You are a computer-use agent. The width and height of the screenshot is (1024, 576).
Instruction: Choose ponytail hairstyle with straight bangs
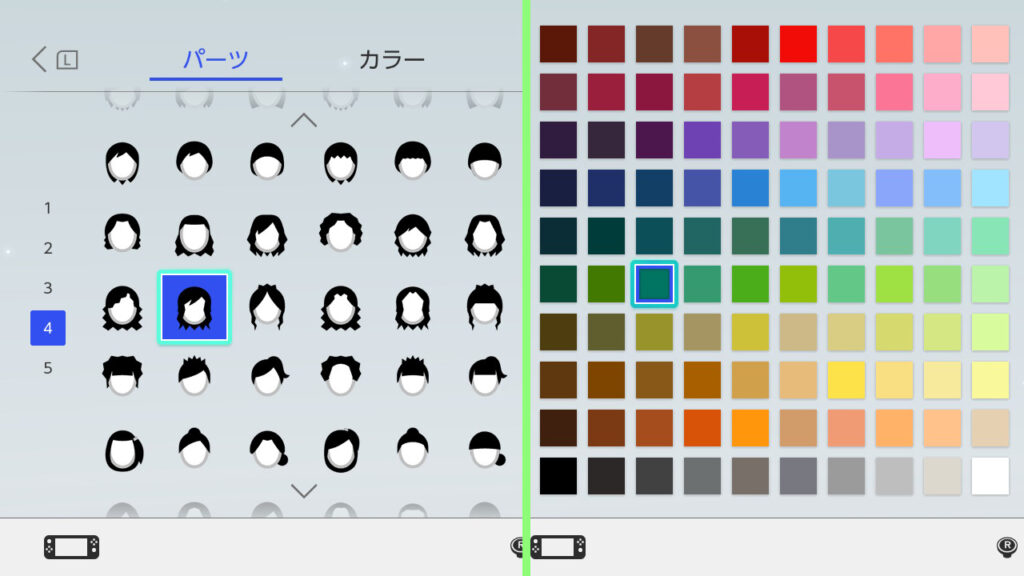487,376
